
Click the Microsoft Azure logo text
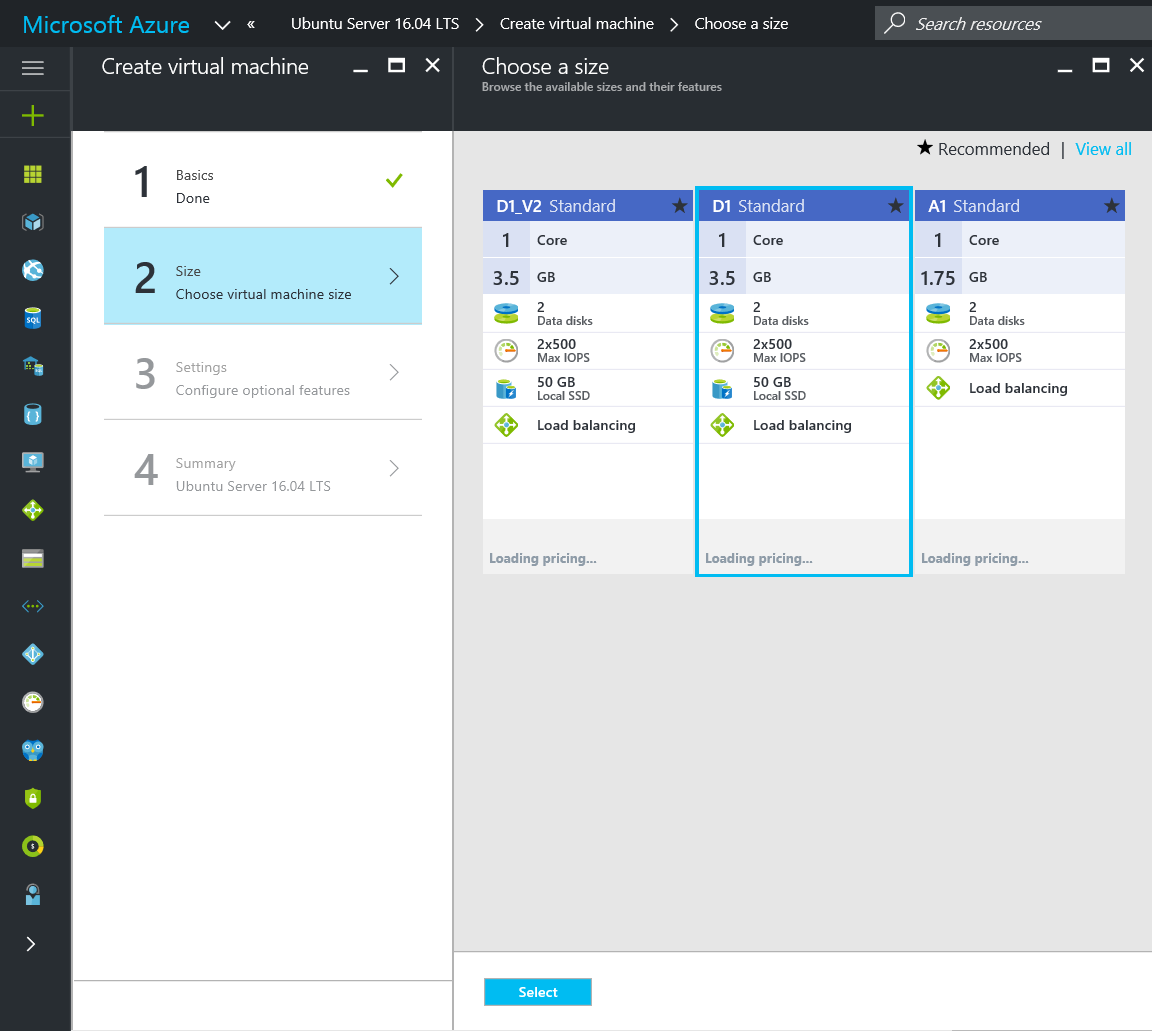[106, 24]
